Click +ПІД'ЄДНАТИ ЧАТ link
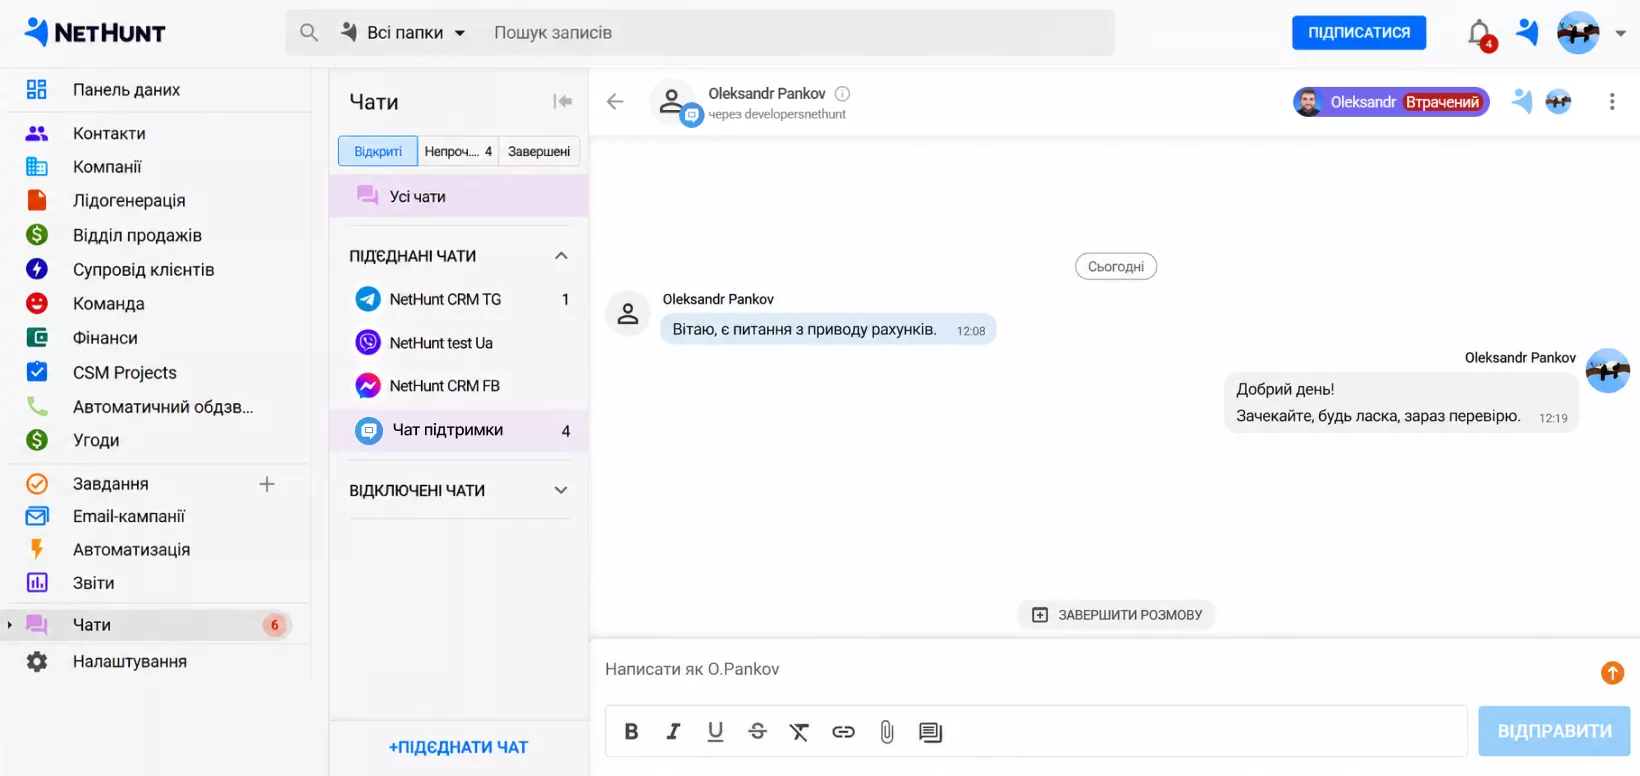 tap(459, 747)
